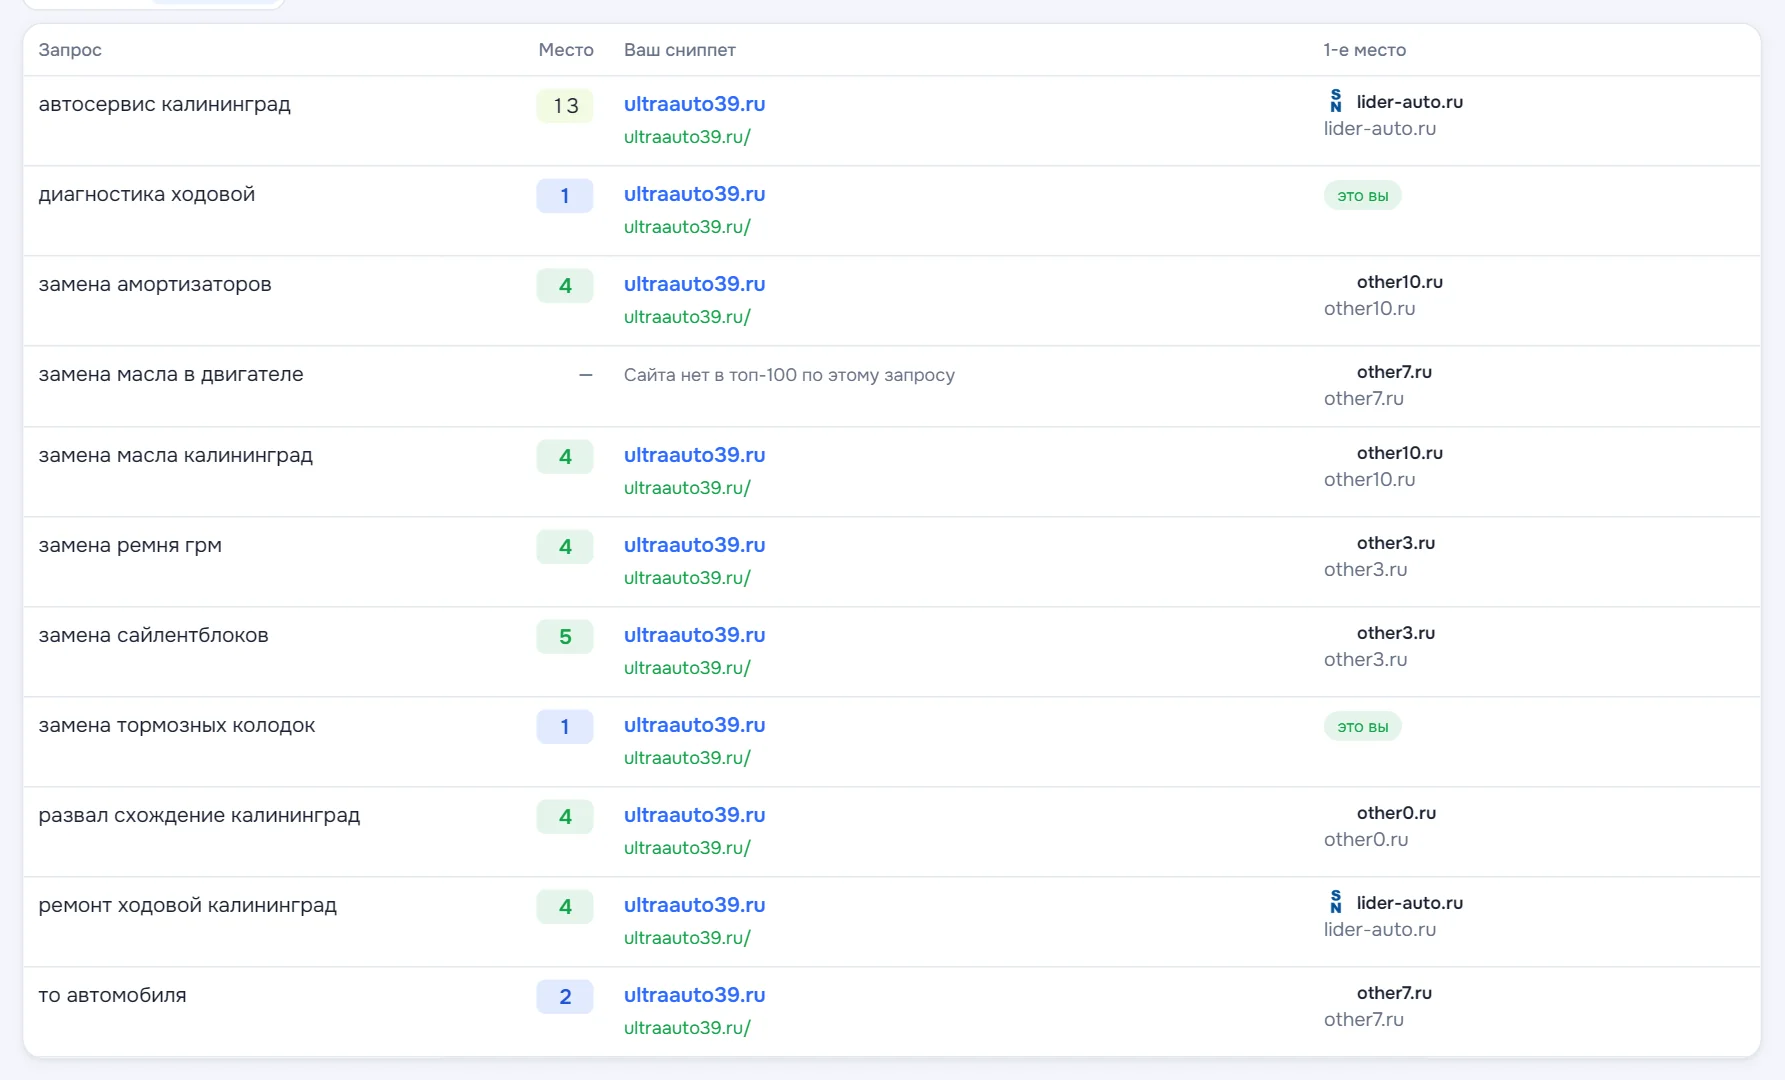The width and height of the screenshot is (1785, 1080).
Task: Click lider-auto.ru favicon in автосервис калининград row
Action: click(x=1335, y=101)
